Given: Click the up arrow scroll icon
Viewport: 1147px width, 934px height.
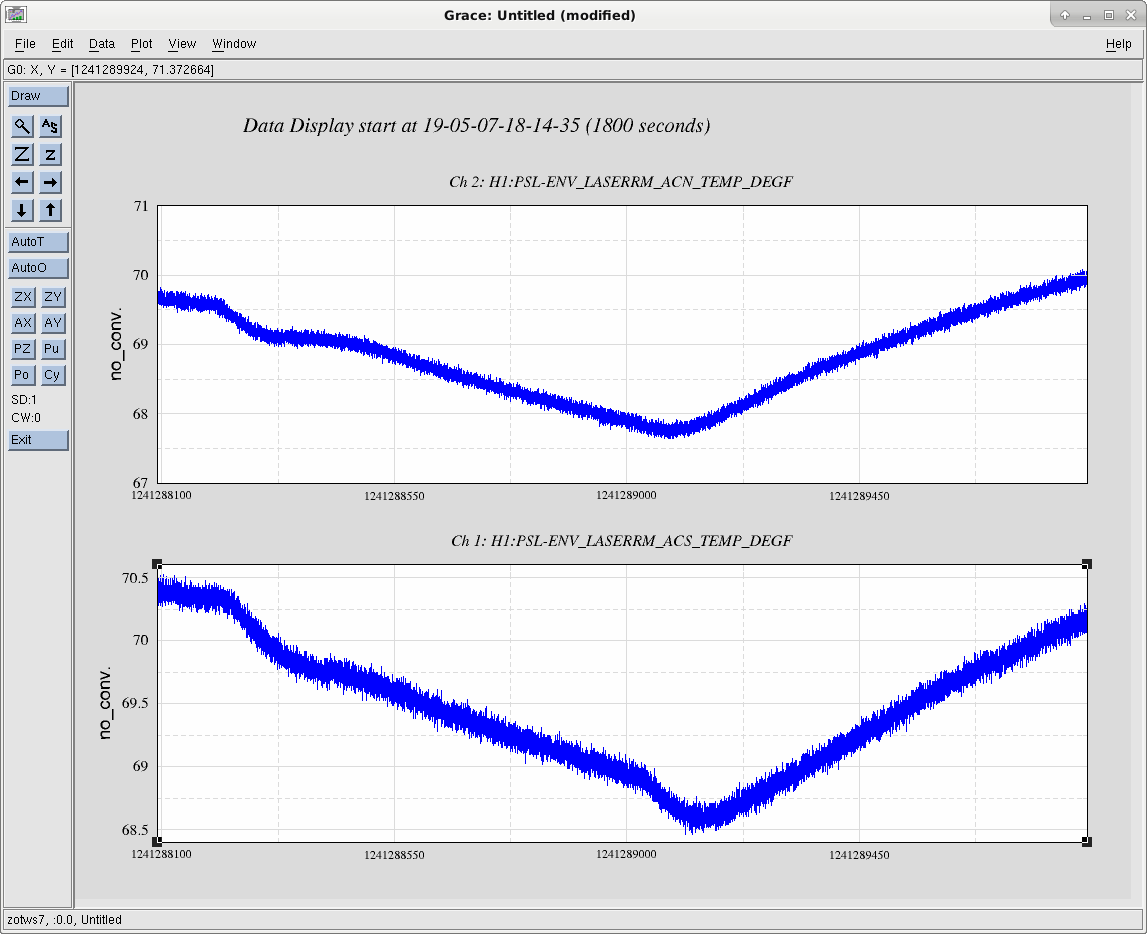Looking at the screenshot, I should tap(50, 210).
